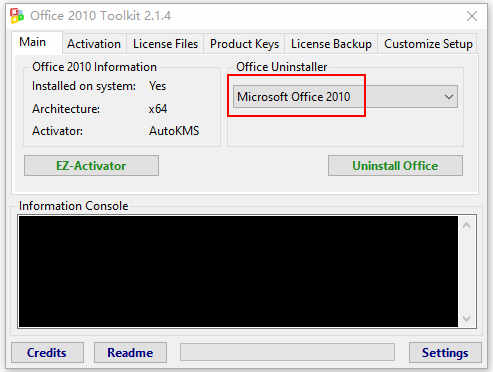Open the Activation tab
This screenshot has width=493, height=372.
[94, 44]
